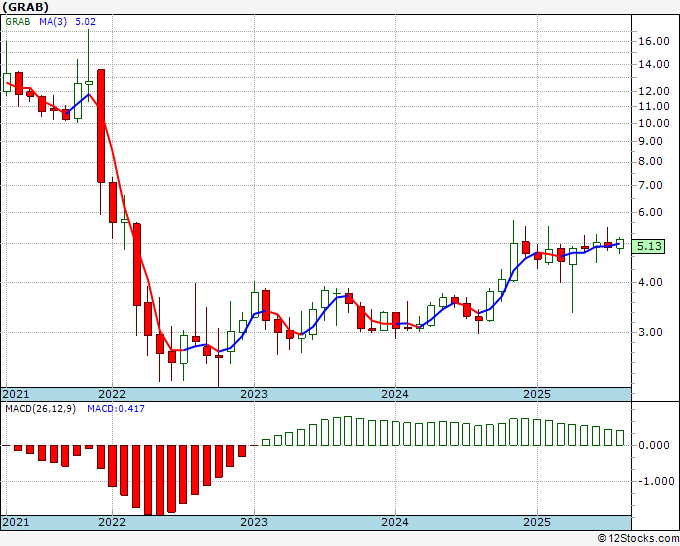Click the MACD:0.417 value label
The image size is (680, 546).
[x=116, y=409]
